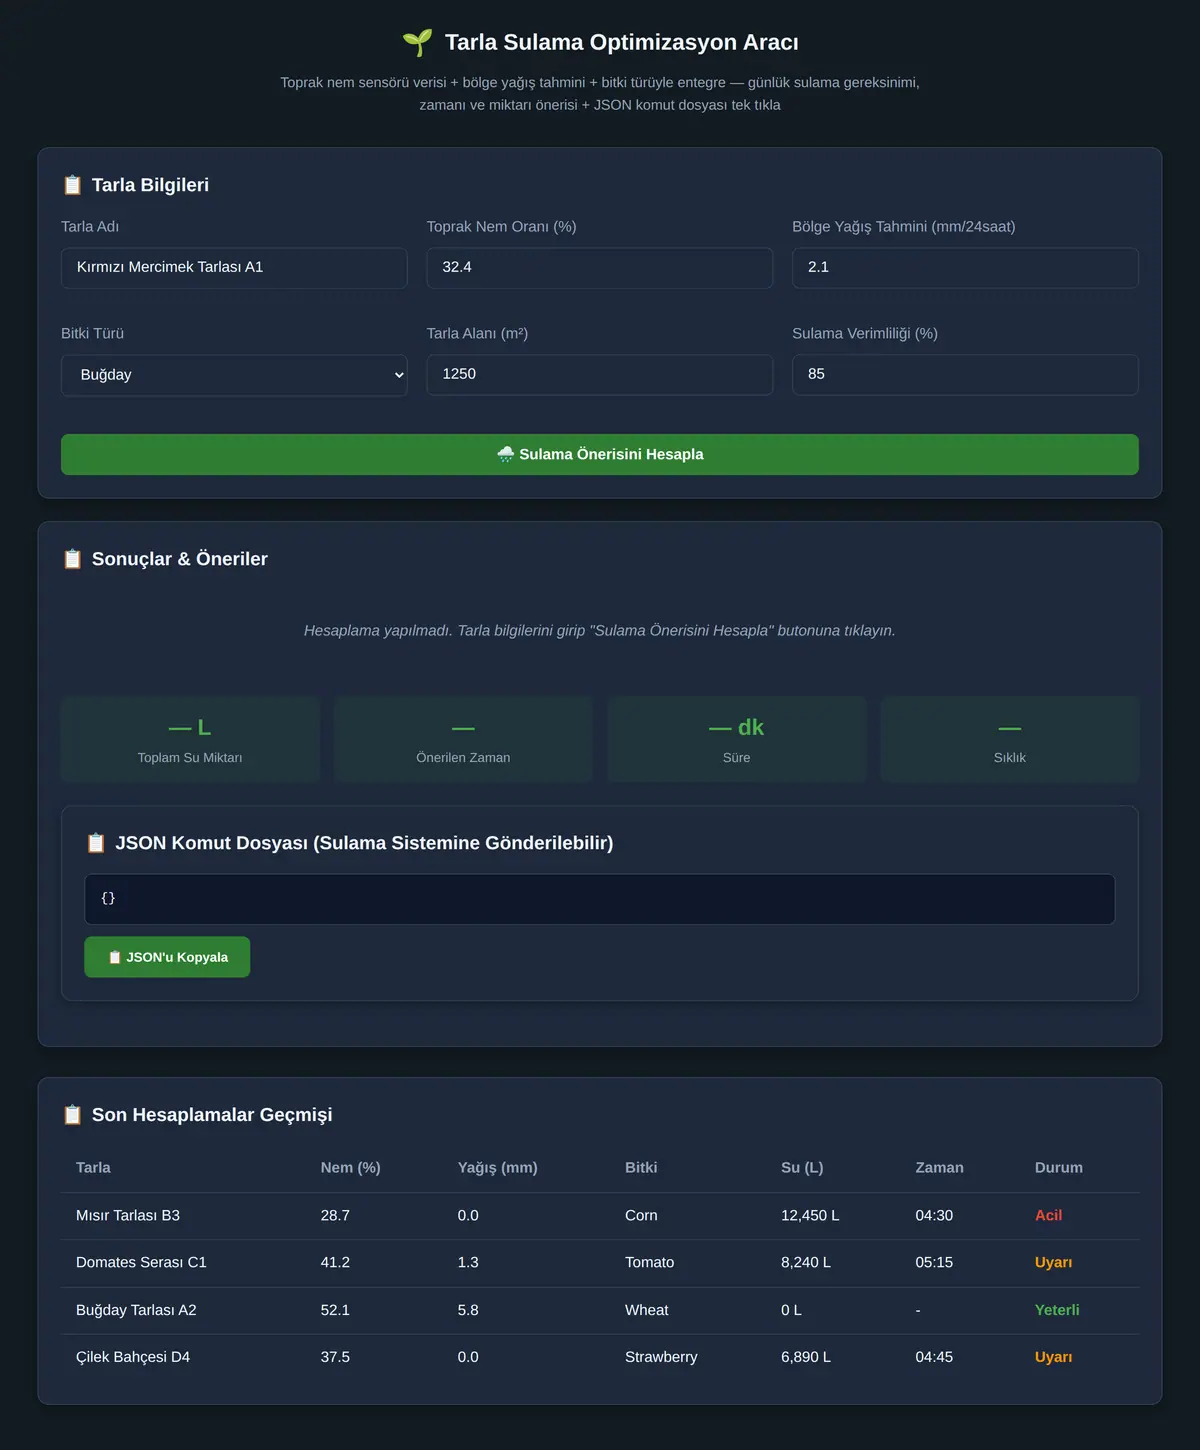1200x1450 pixels.
Task: Select the Buğday Tarlası A2 row name
Action: coord(136,1310)
